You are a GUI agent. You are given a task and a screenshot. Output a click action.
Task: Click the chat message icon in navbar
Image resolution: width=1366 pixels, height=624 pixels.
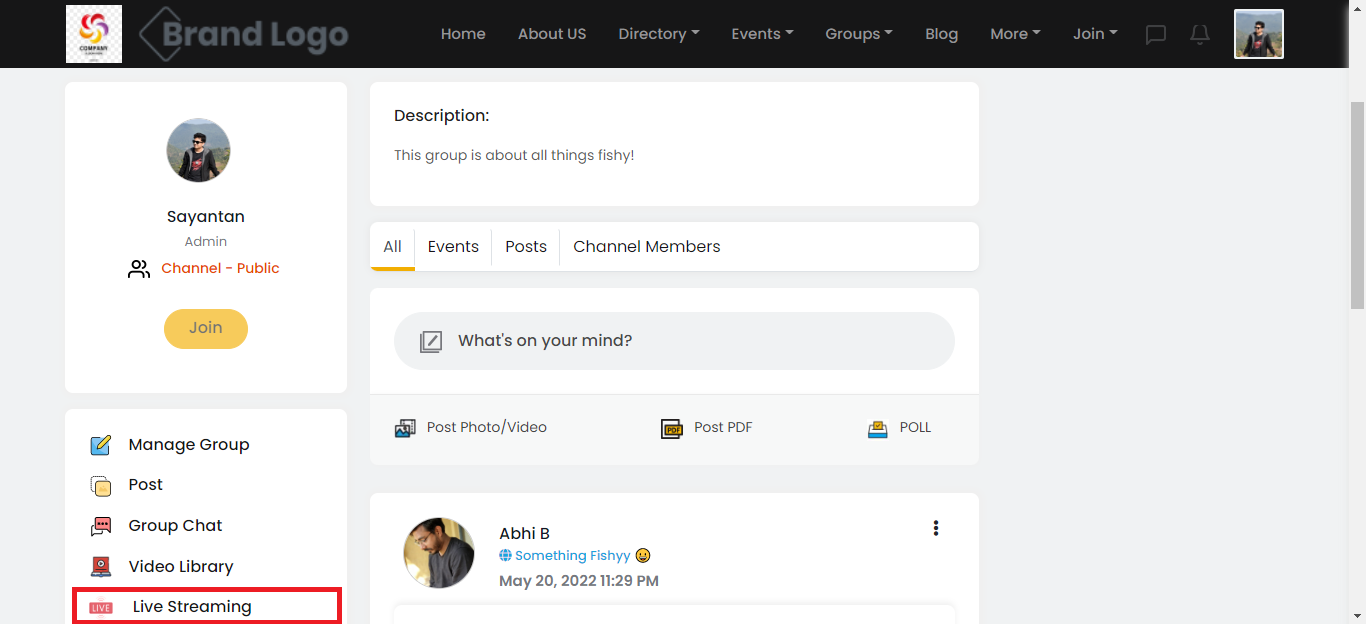[1156, 35]
